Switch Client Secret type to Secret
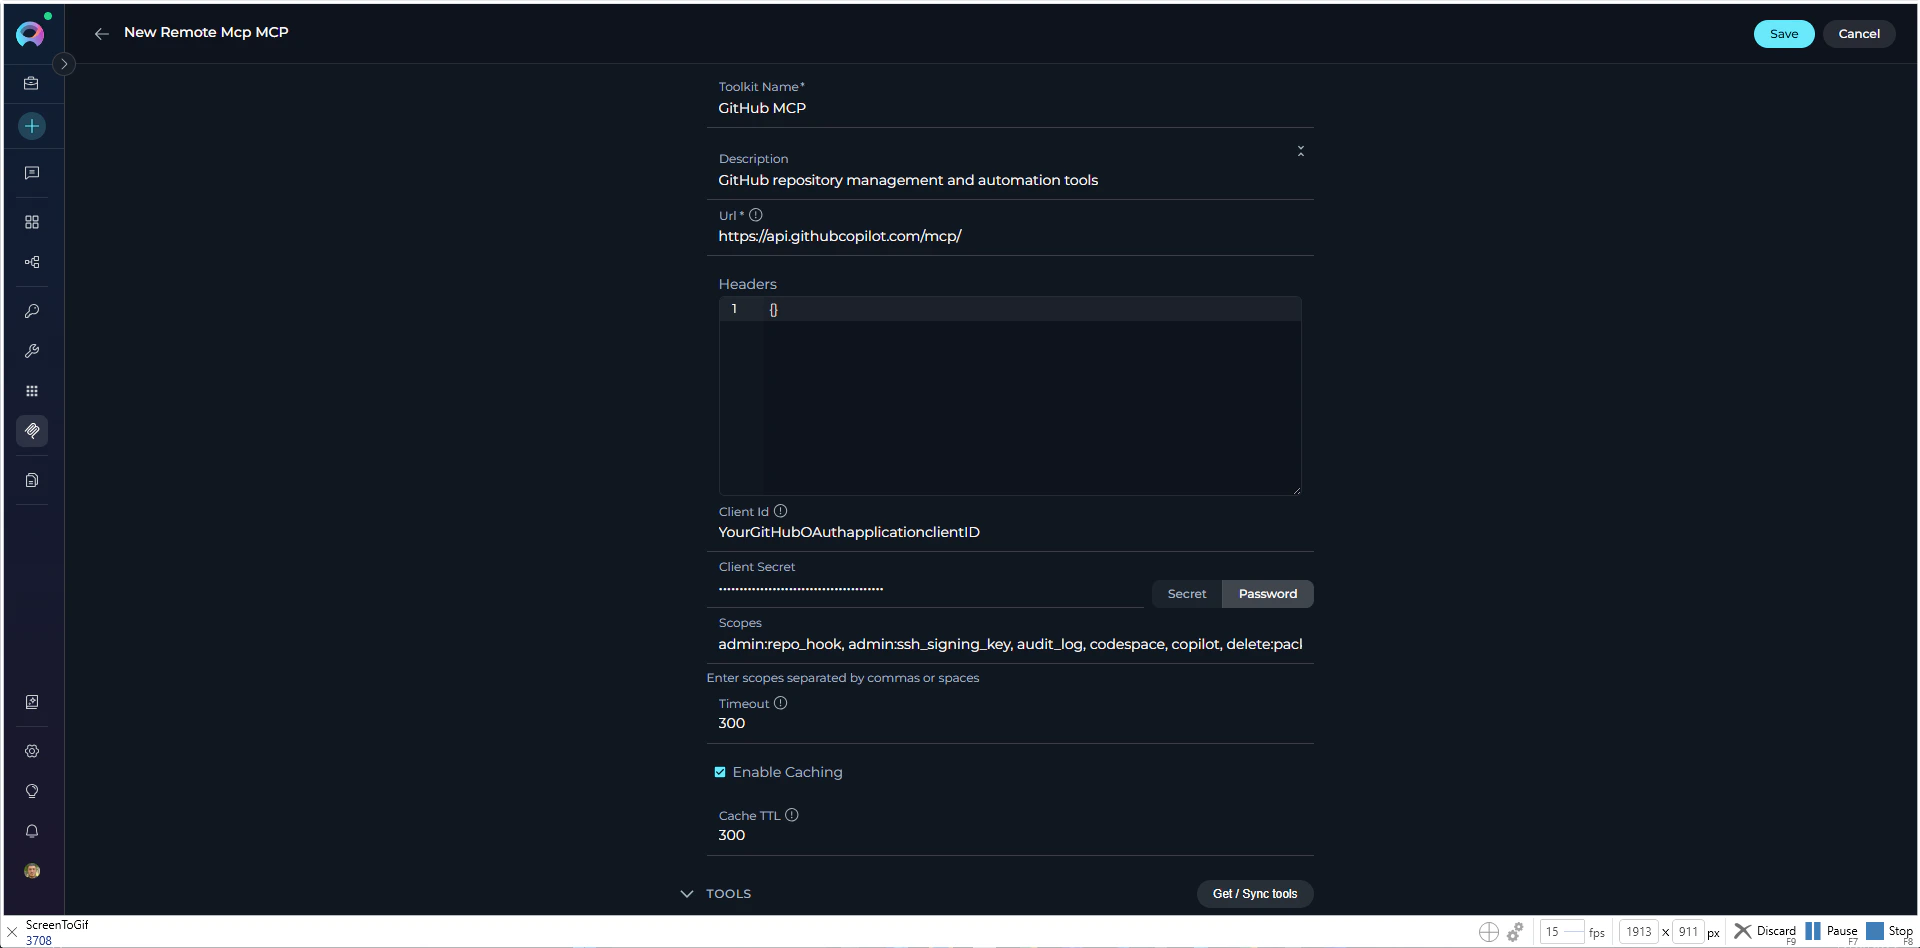The image size is (1920, 948). [1187, 594]
